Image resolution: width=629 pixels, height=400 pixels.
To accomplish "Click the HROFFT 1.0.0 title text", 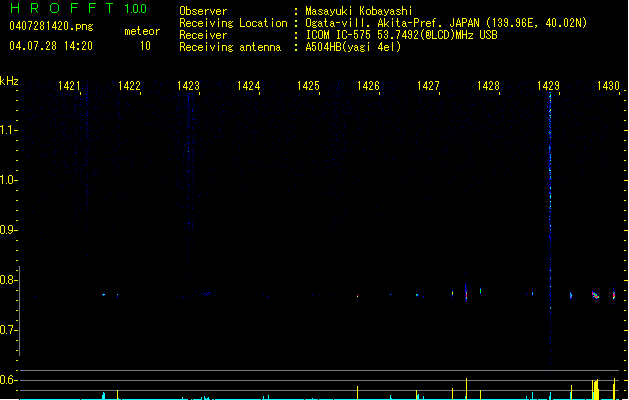I will (78, 8).
